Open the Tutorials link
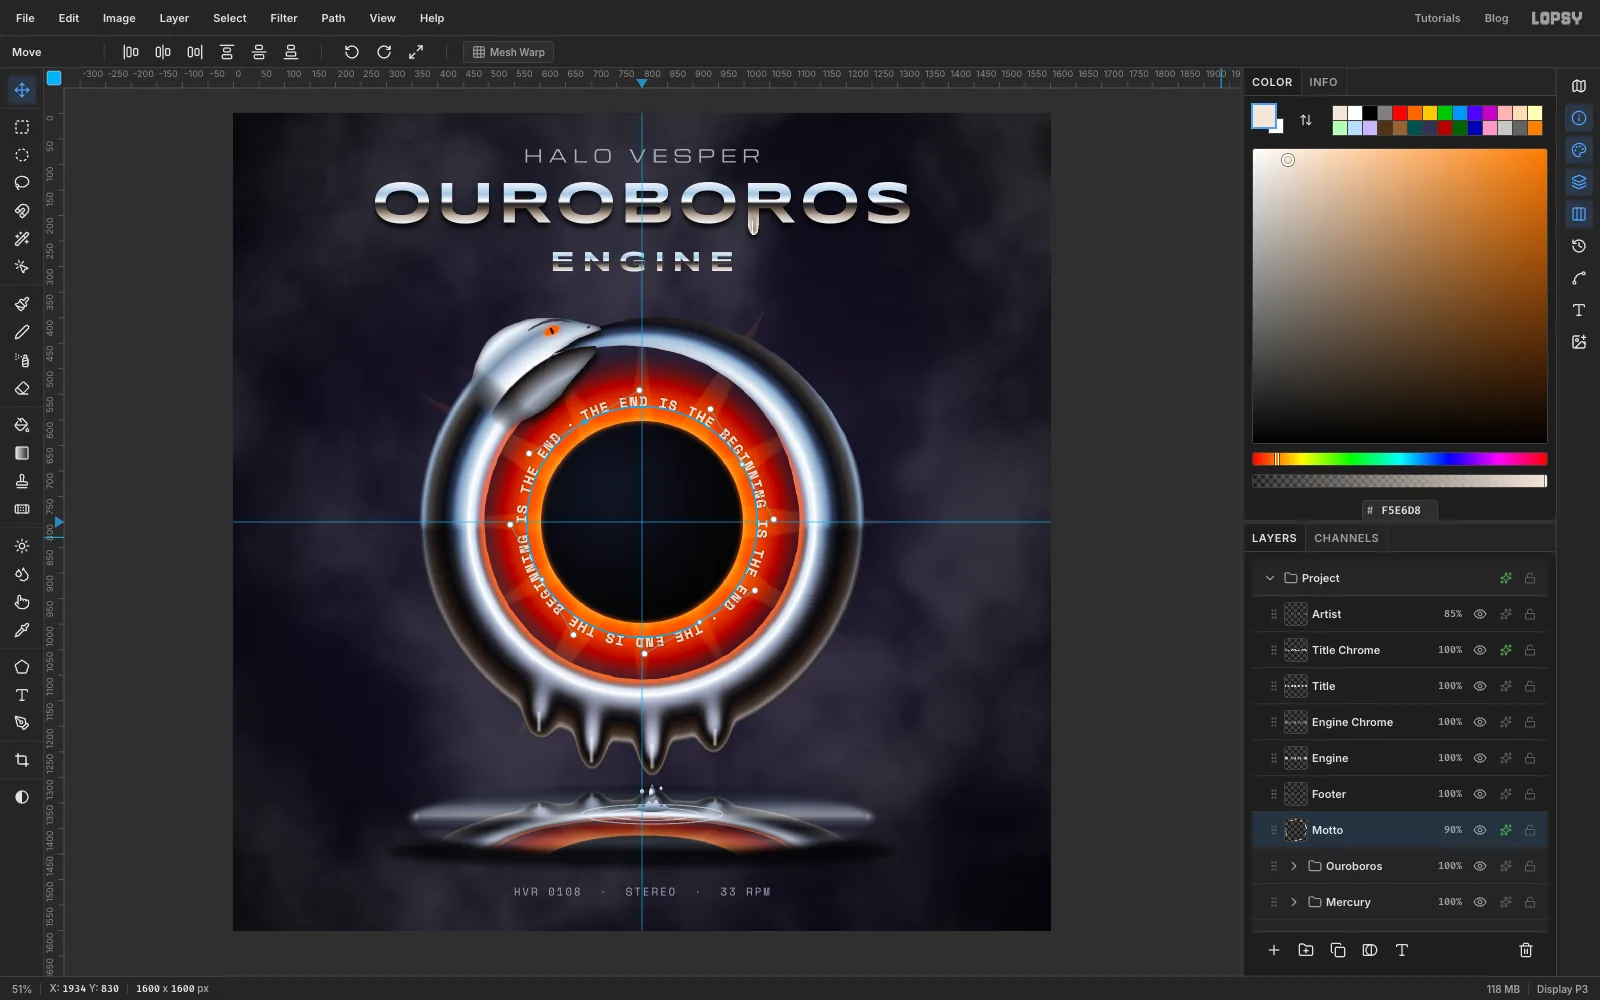Viewport: 1600px width, 1000px height. click(1437, 18)
